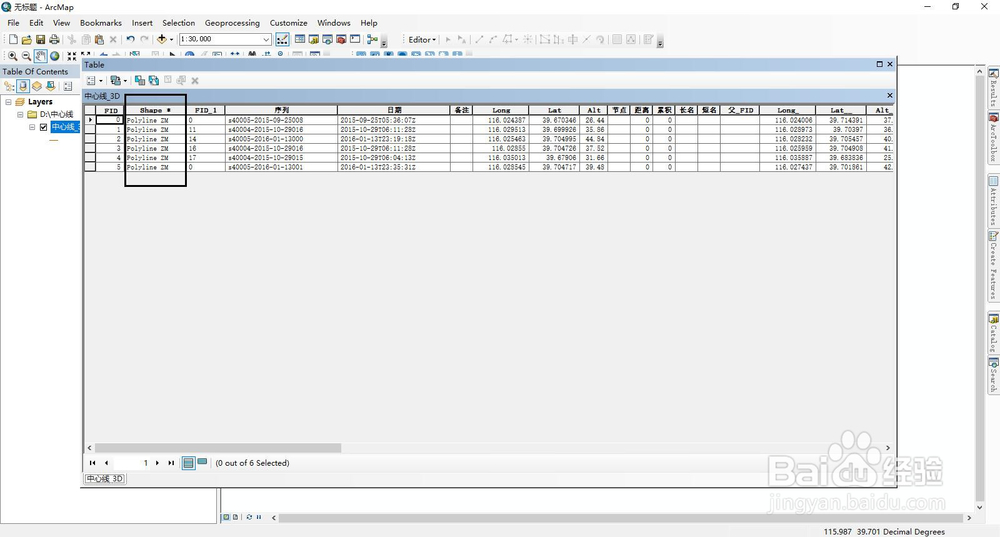The image size is (1000, 537).
Task: Select the Zoom In tool
Action: (12, 56)
